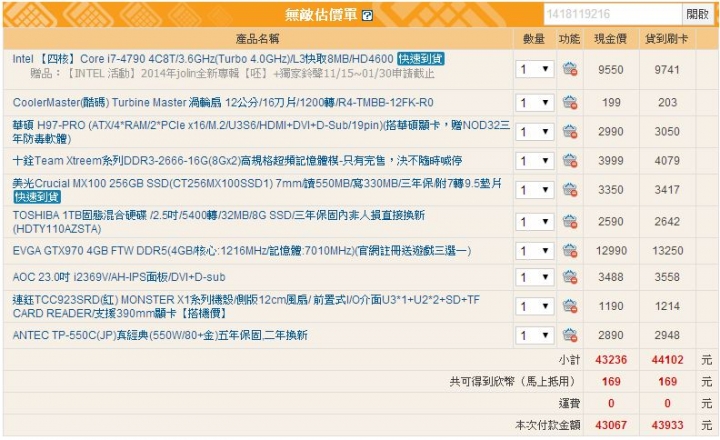The image size is (720, 440).
Task: Click cash price 2890 for ANTEC power supply
Action: click(x=611, y=335)
